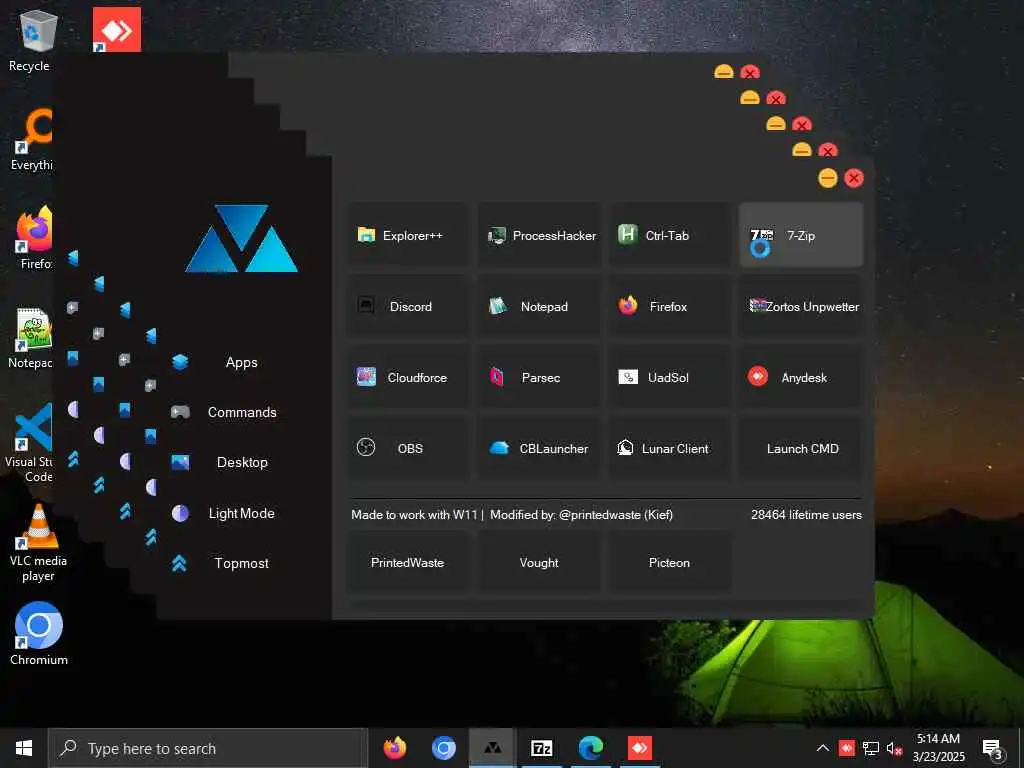Open Firefox in the launcher grid
Image resolution: width=1024 pixels, height=768 pixels.
[x=669, y=306]
